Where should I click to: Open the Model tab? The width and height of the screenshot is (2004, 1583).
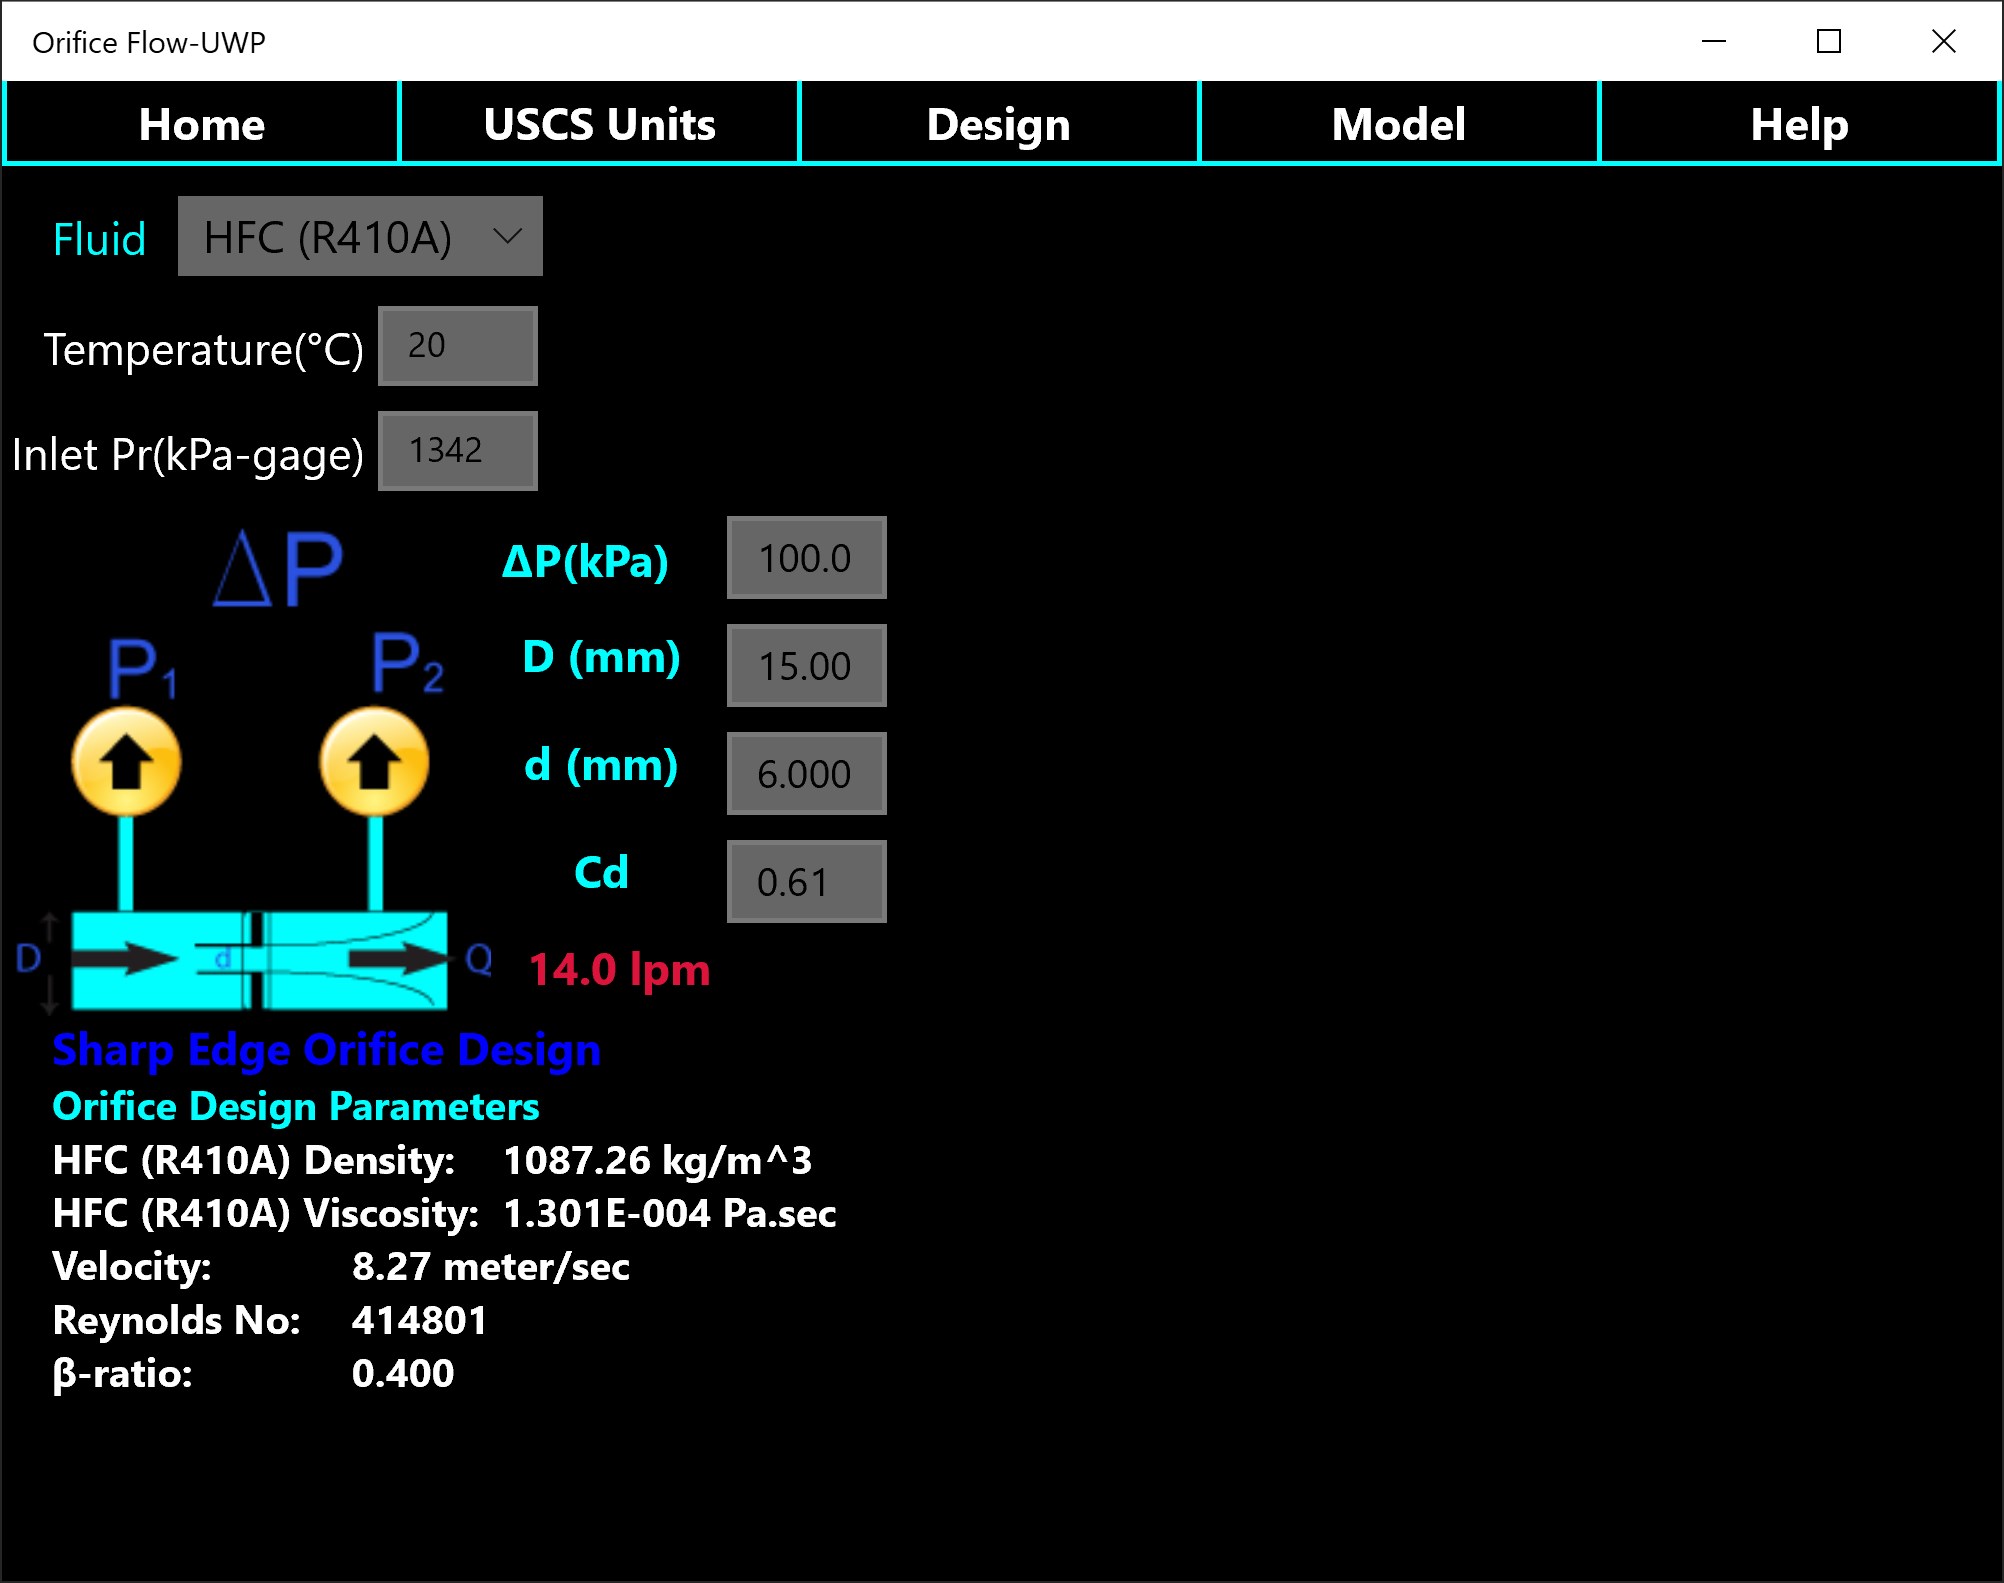[x=1398, y=124]
